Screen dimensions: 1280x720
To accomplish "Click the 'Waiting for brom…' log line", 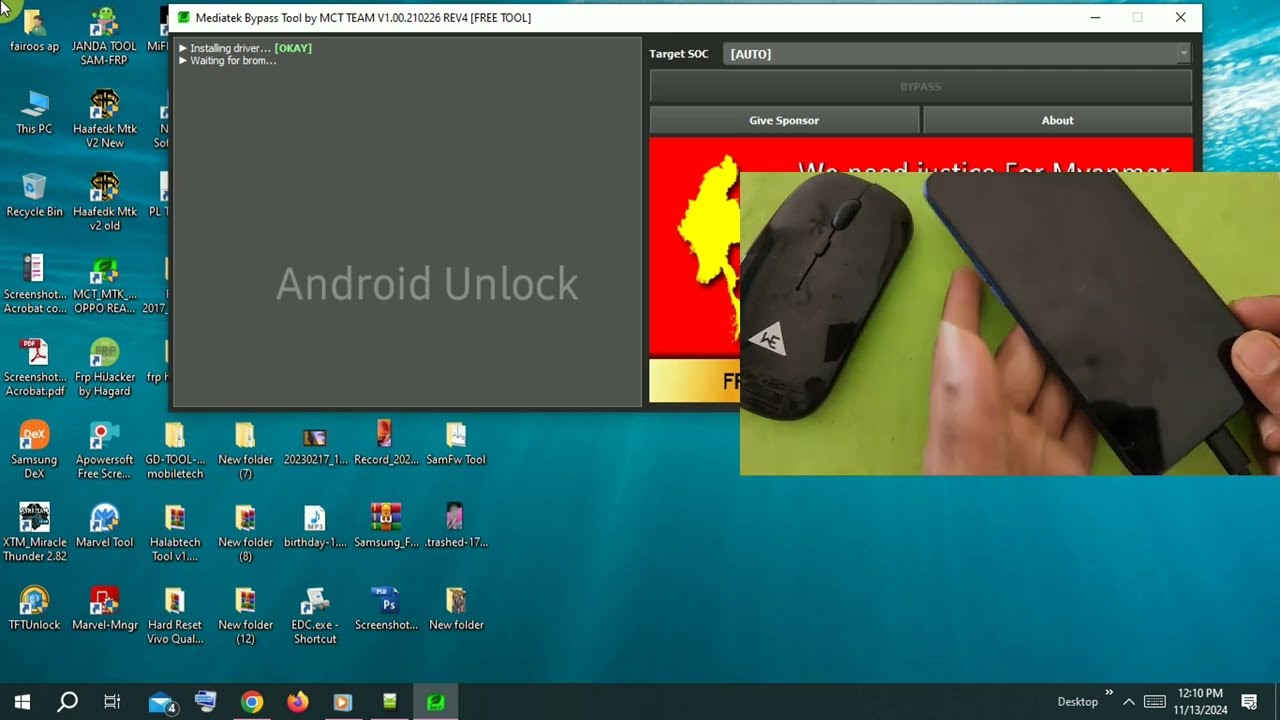I will coord(227,61).
